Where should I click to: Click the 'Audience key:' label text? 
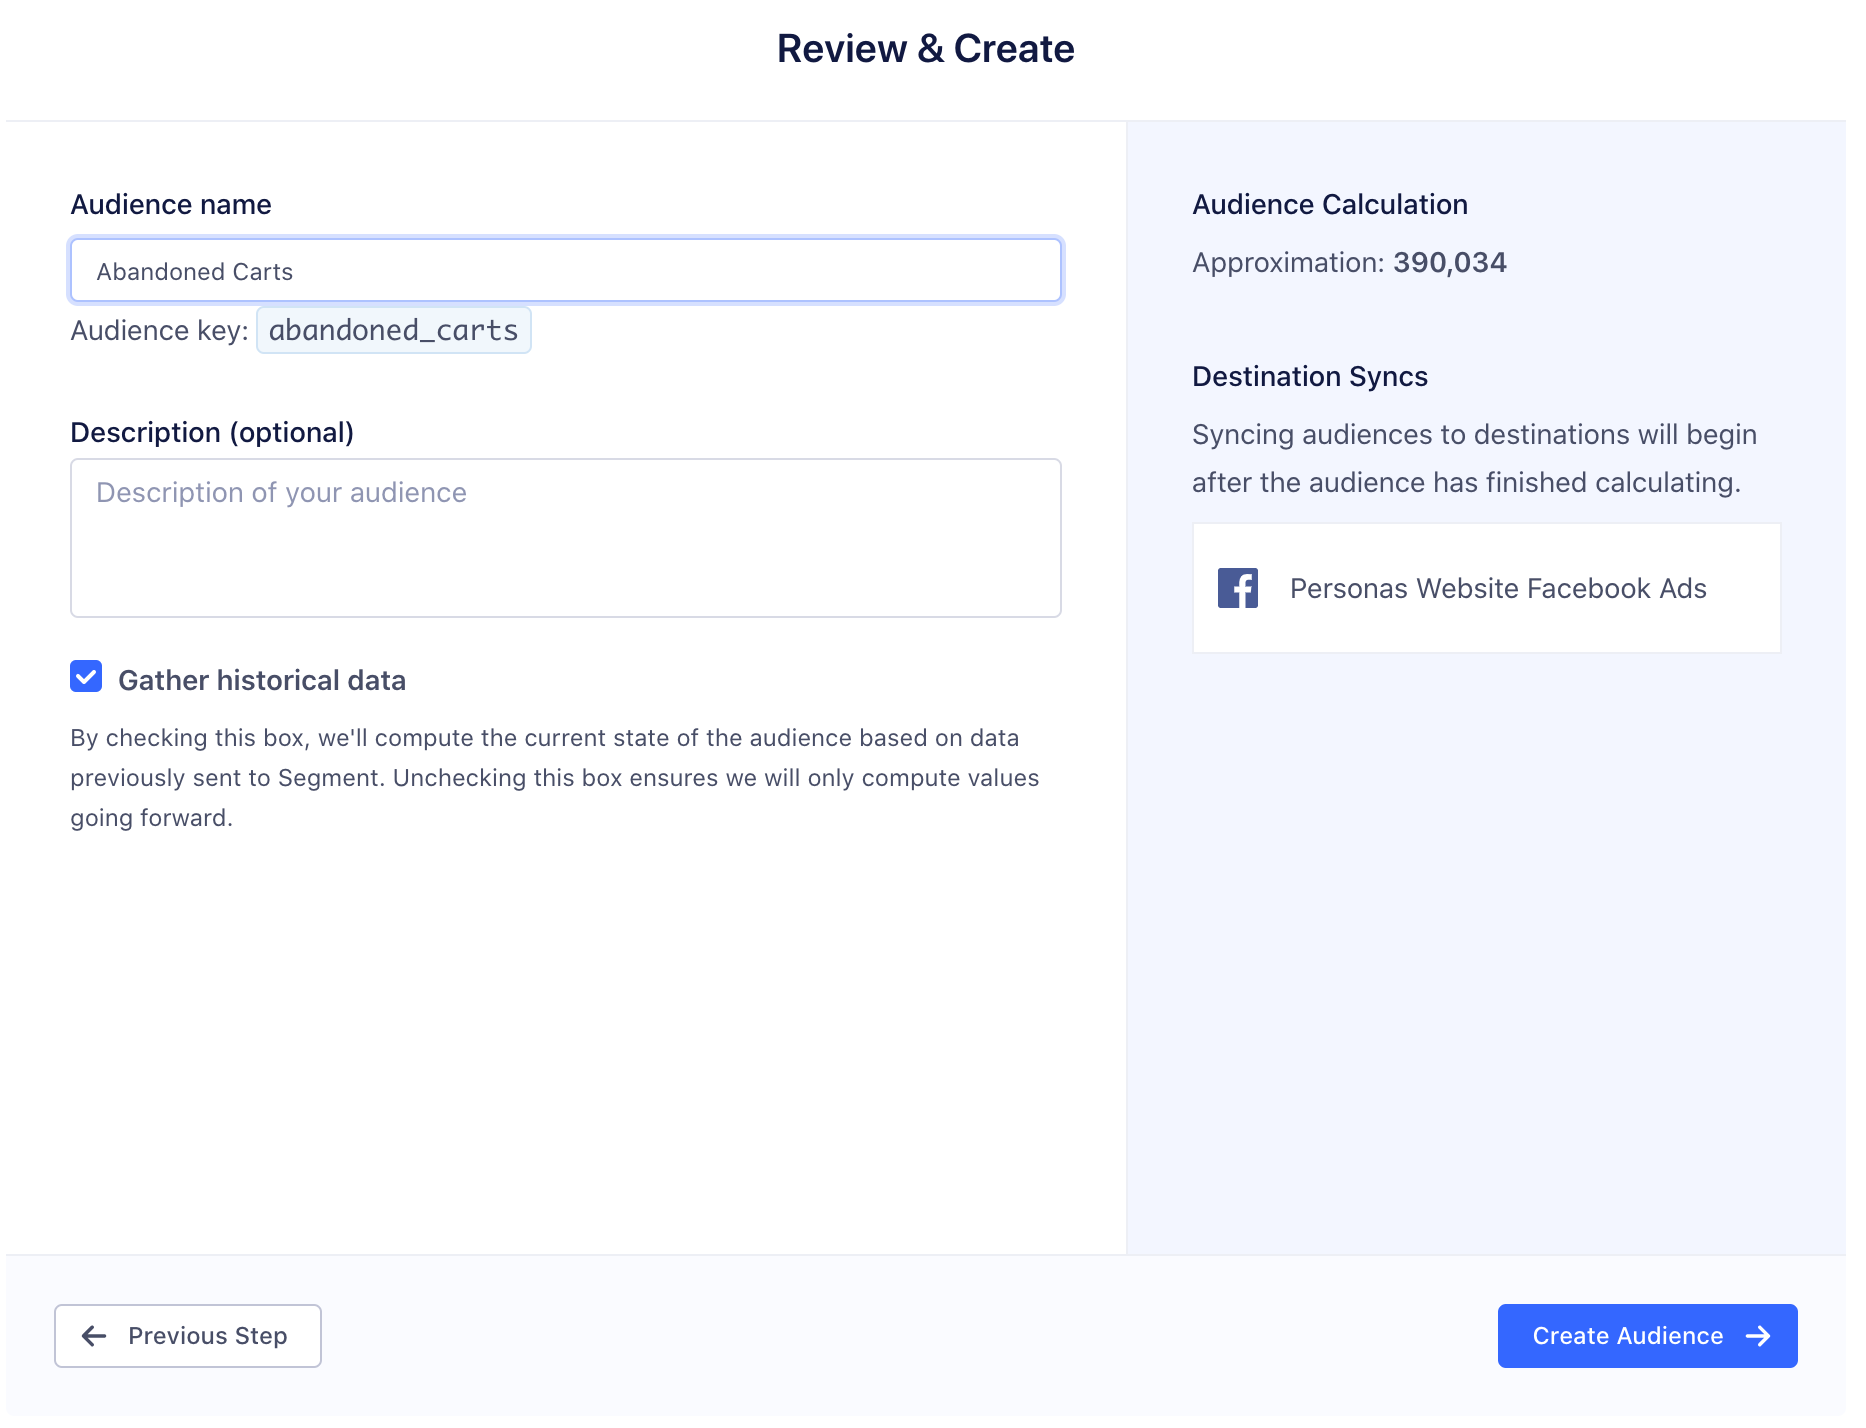(x=159, y=331)
